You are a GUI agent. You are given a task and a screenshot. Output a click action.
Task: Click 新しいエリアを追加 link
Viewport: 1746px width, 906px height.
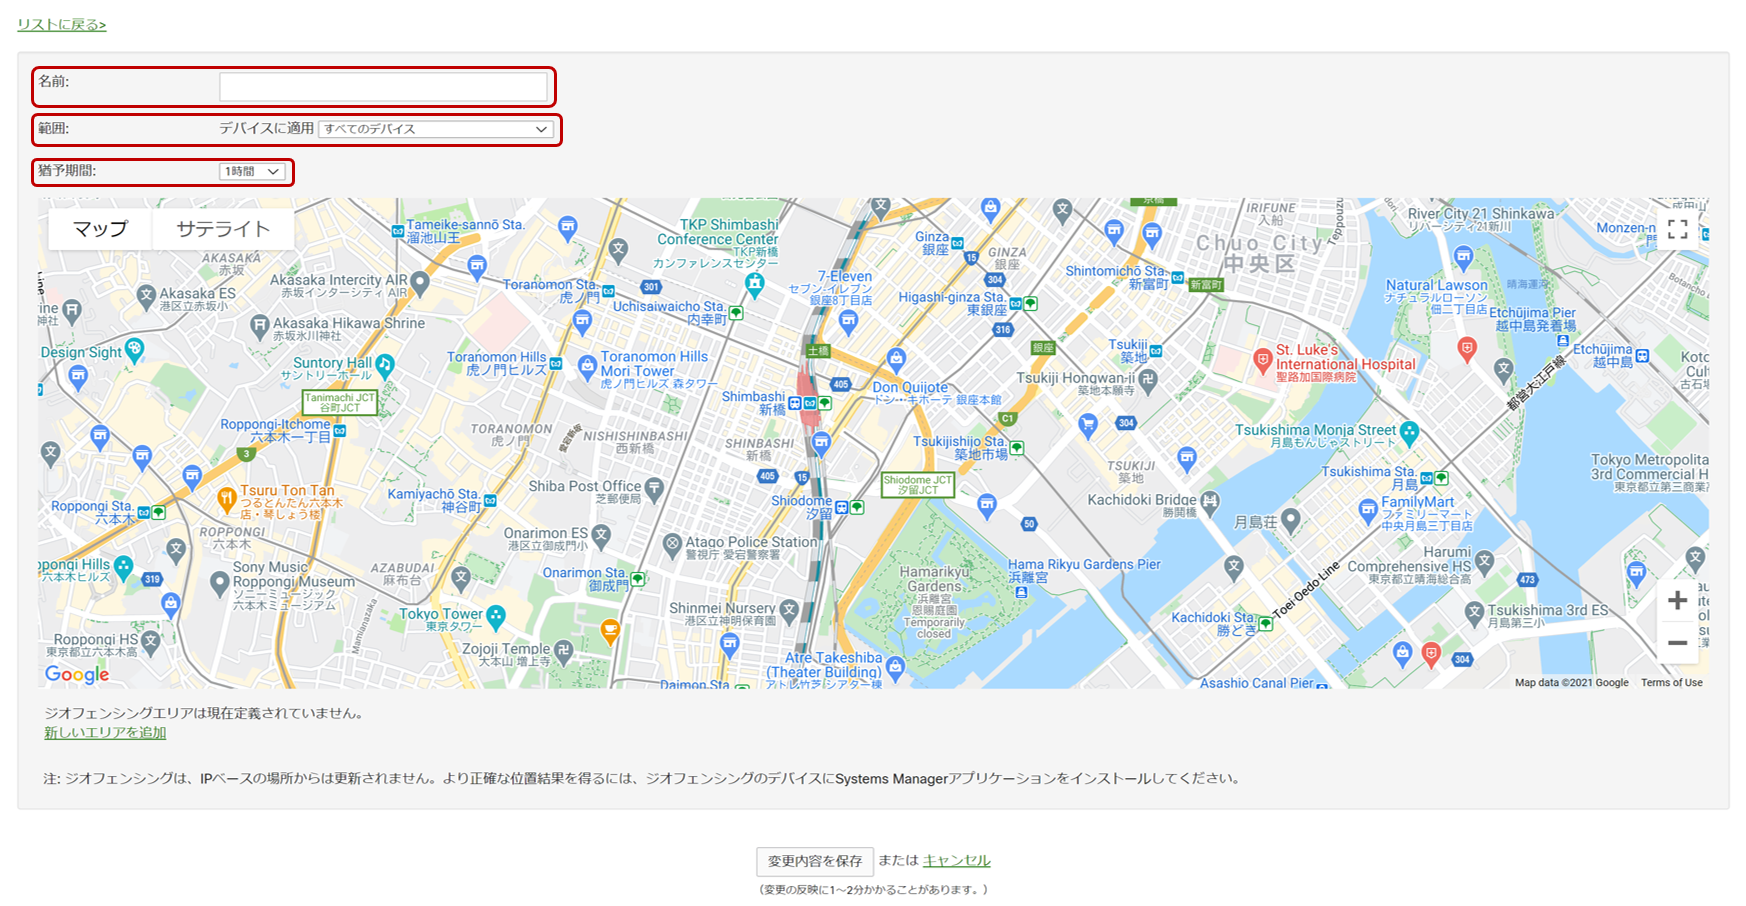click(x=105, y=733)
